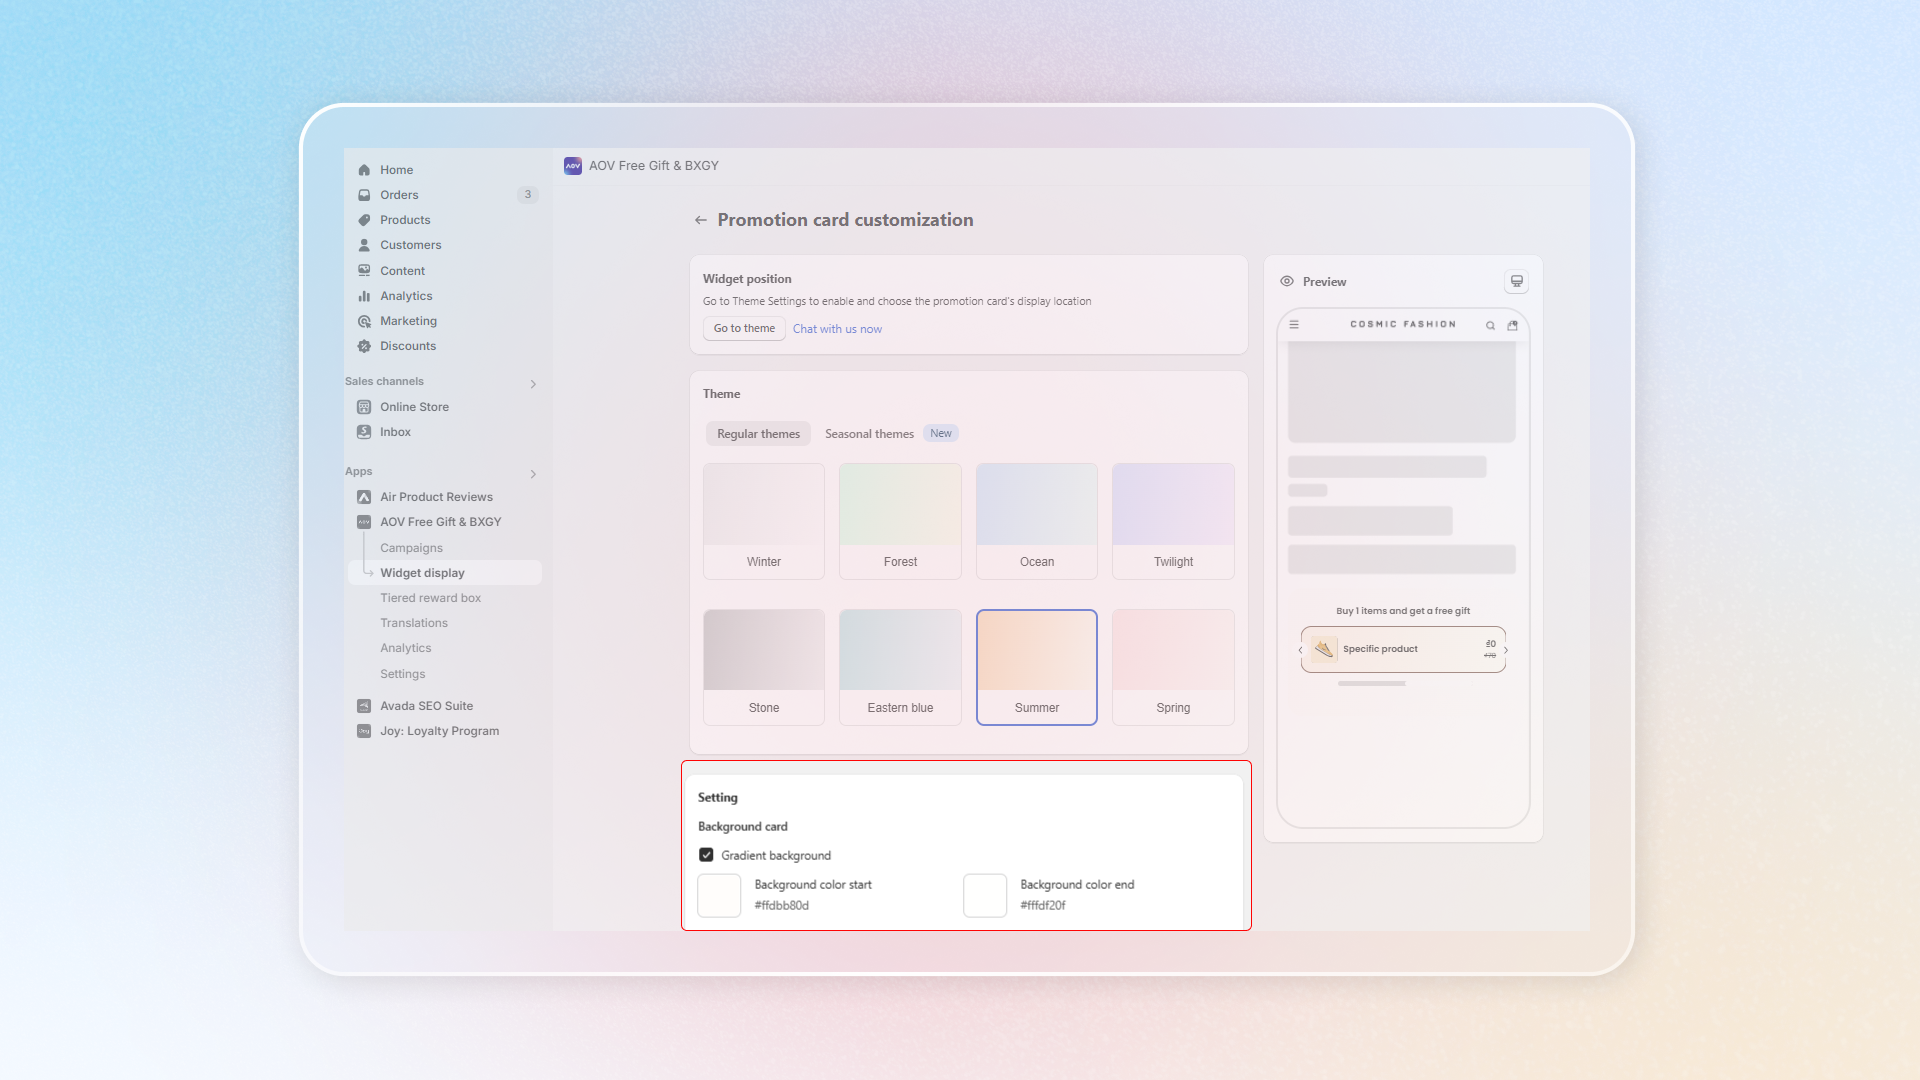This screenshot has height=1080, width=1920.
Task: Choose the Ocean theme thumbnail
Action: 1036,520
